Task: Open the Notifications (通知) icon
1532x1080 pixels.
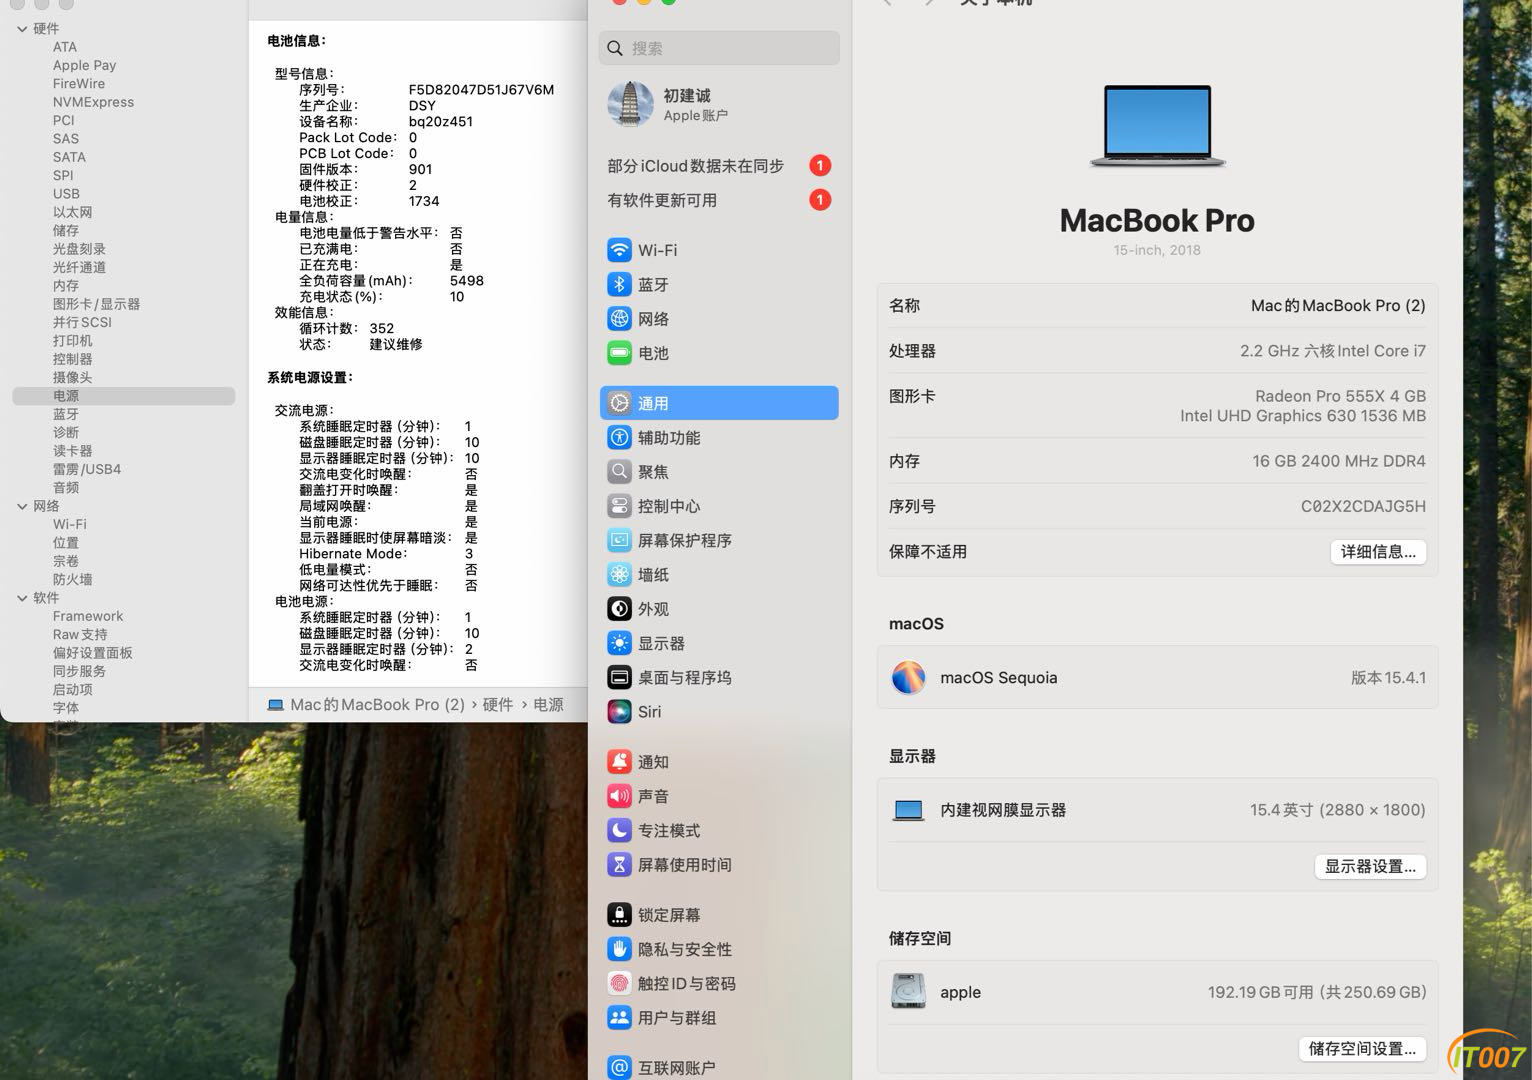Action: click(x=619, y=762)
